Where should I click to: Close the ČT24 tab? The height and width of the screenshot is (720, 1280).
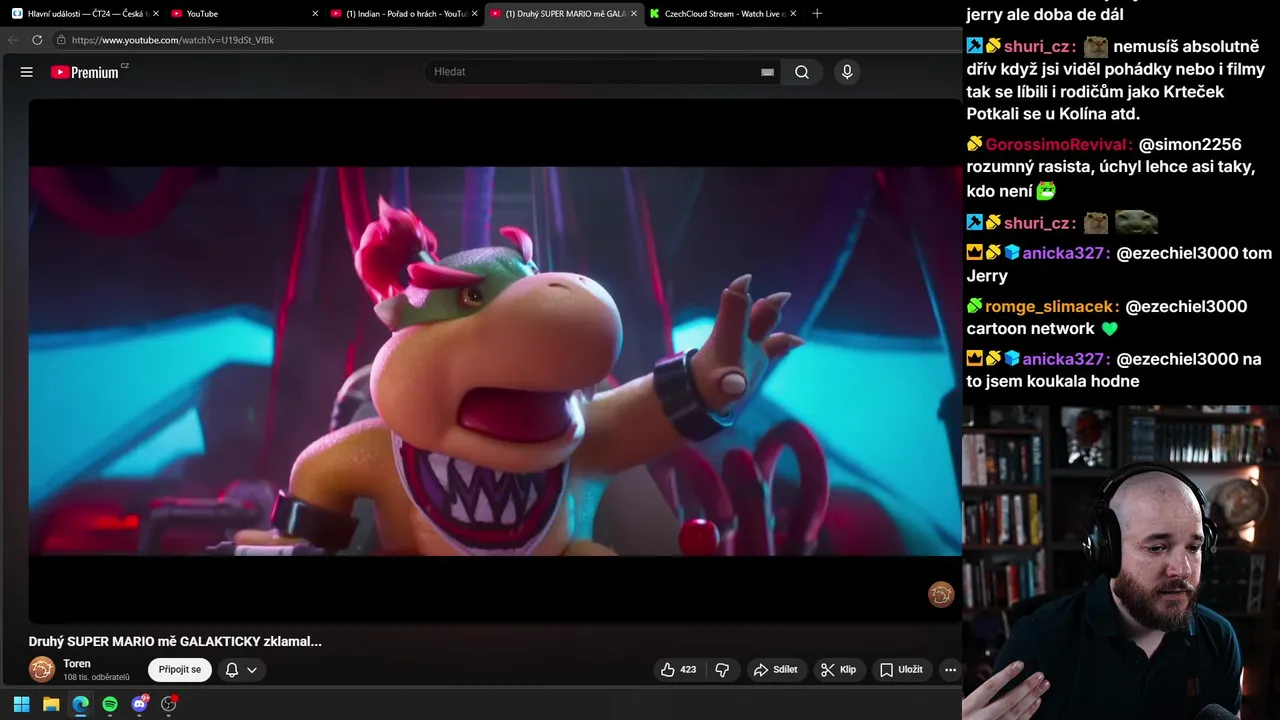(x=156, y=14)
